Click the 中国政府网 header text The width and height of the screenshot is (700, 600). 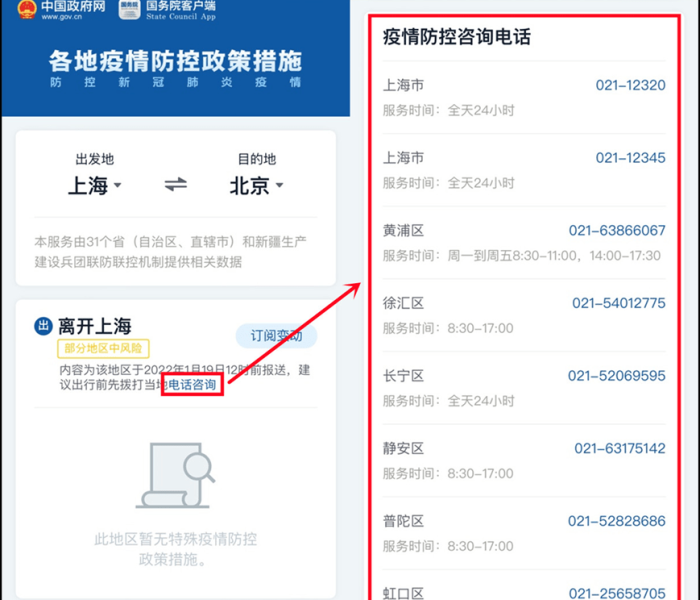pyautogui.click(x=73, y=9)
